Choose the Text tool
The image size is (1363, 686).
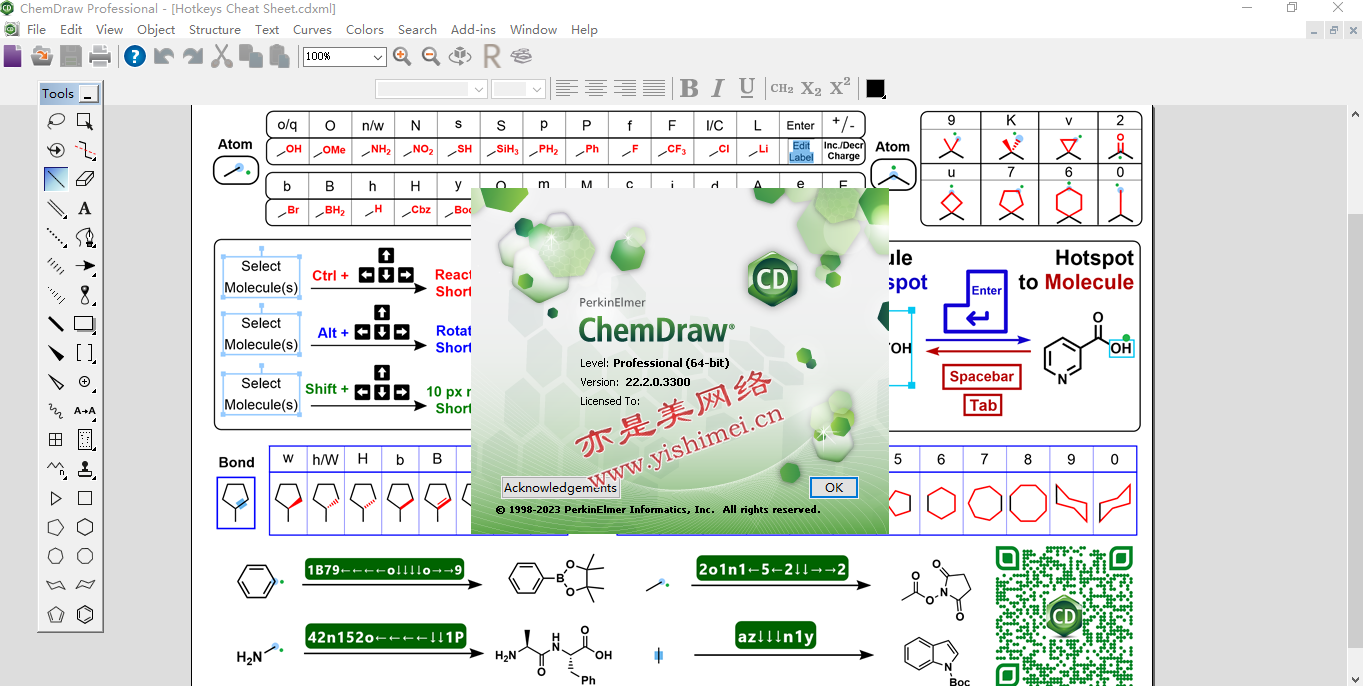click(x=85, y=208)
